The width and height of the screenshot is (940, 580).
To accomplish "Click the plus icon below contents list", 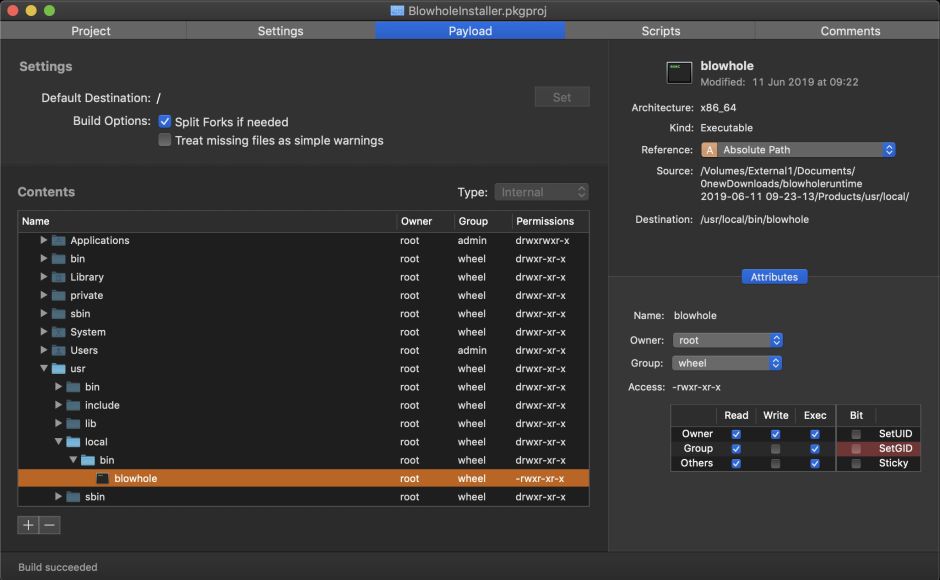I will (x=28, y=525).
